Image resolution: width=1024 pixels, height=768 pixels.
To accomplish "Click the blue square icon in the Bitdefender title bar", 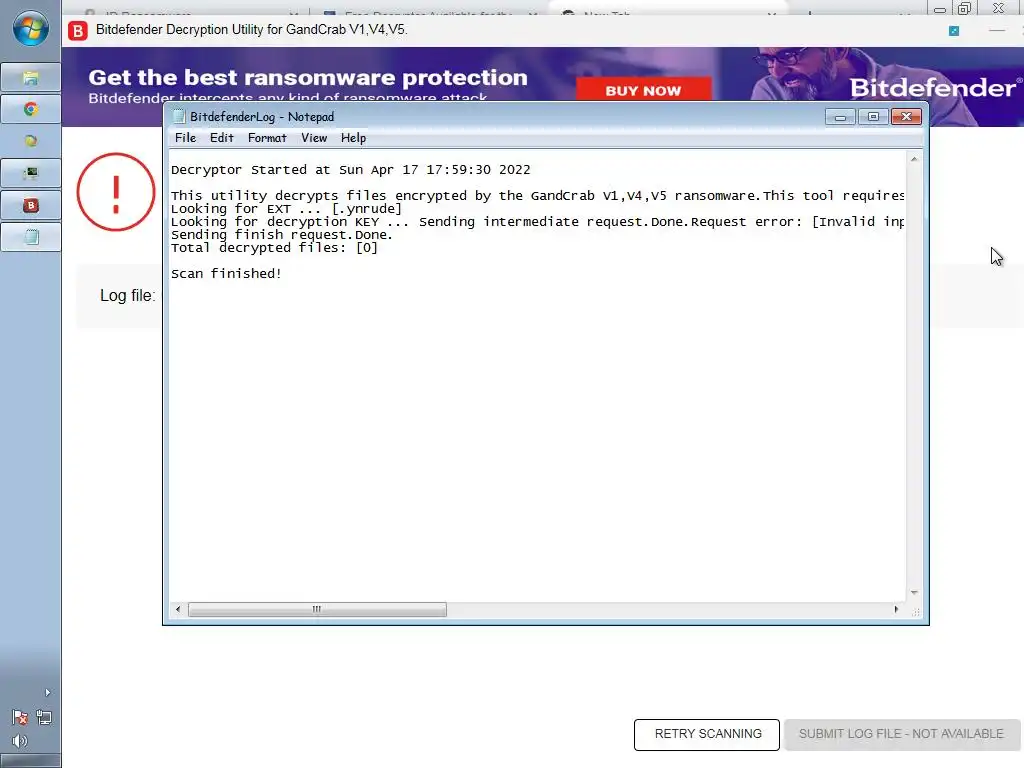I will coord(954,31).
